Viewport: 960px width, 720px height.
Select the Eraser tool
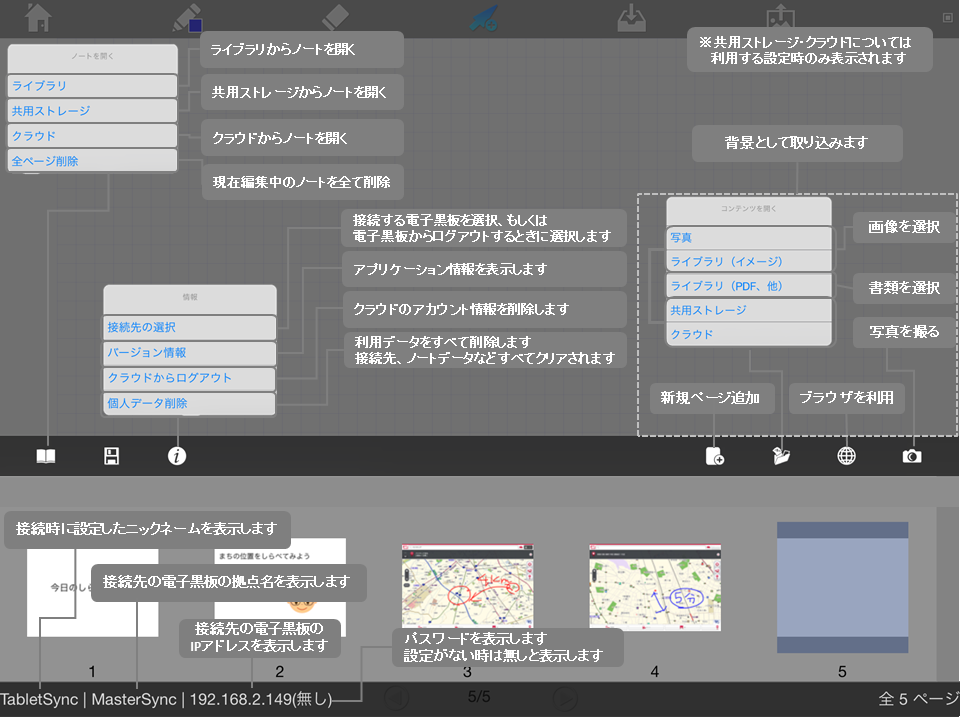335,17
